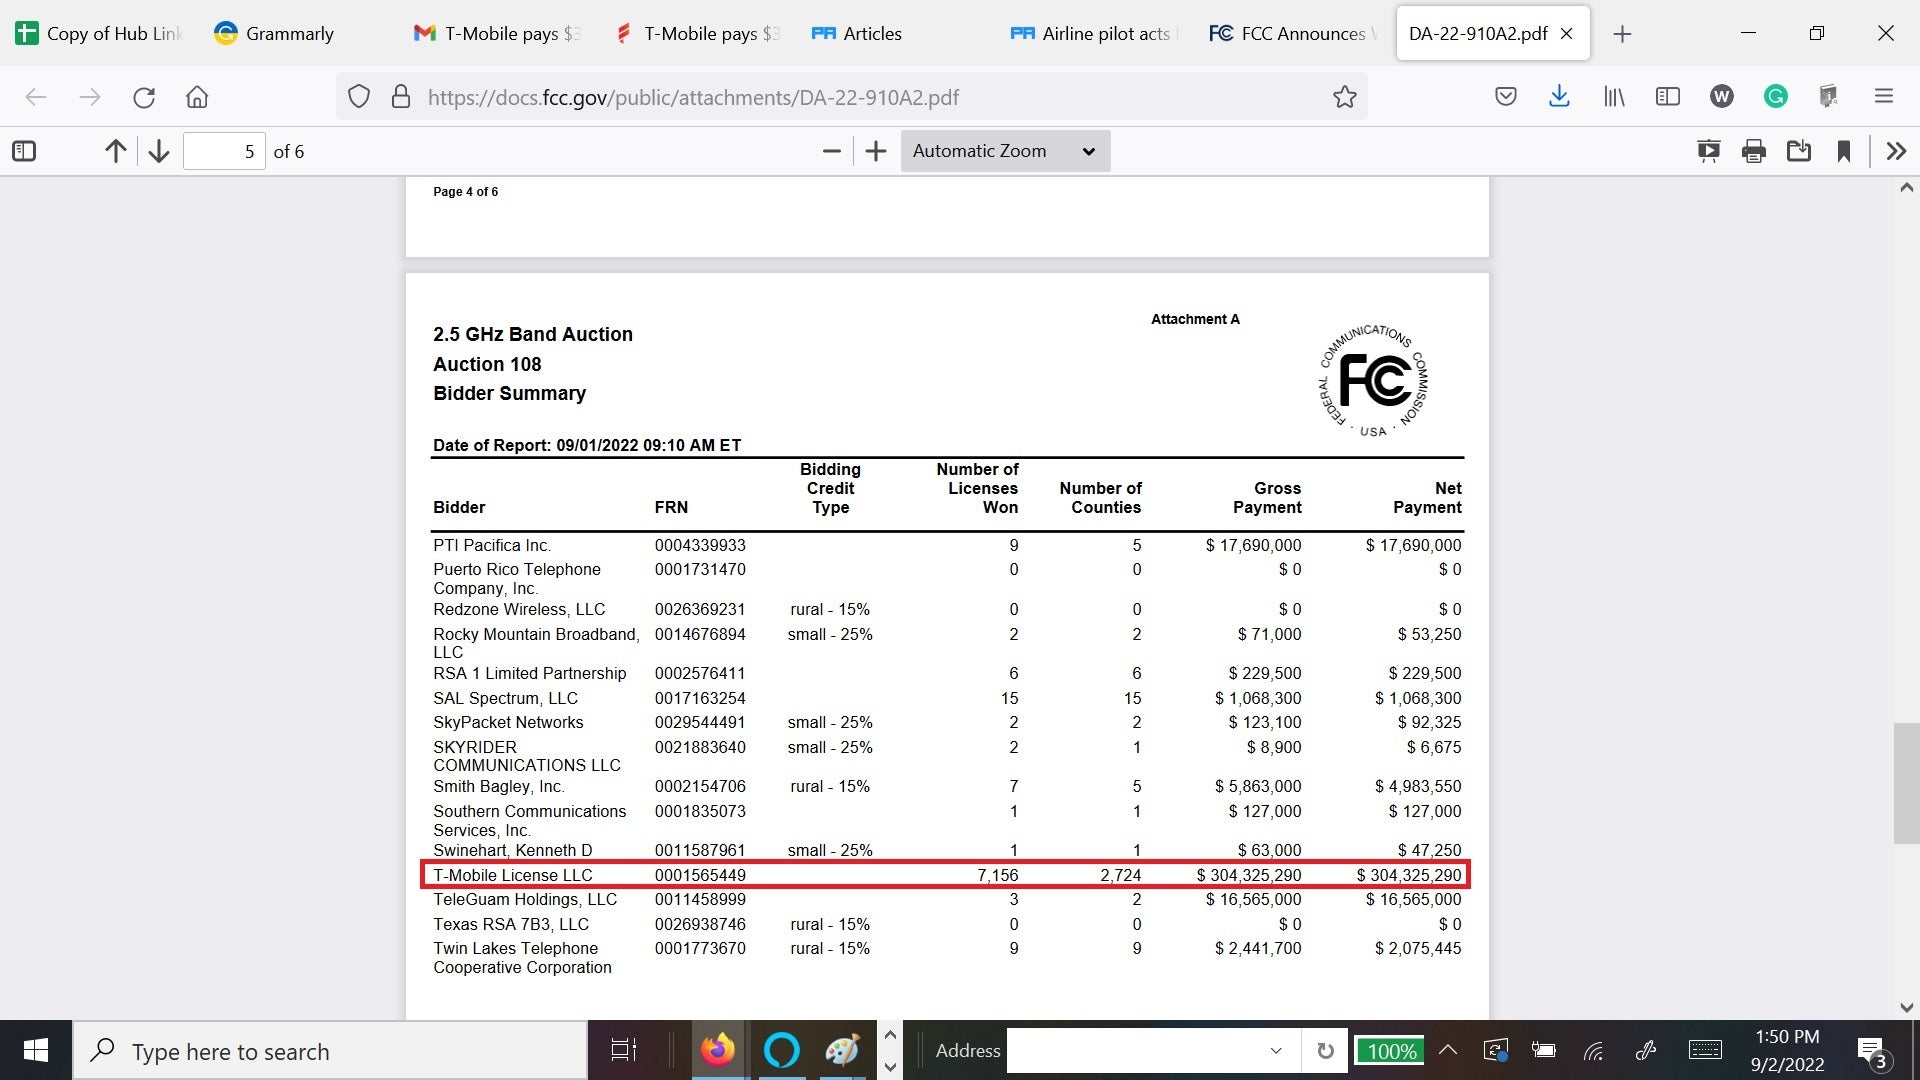Toggle the PDF sidebar panel
This screenshot has height=1080, width=1920.
pos(24,151)
